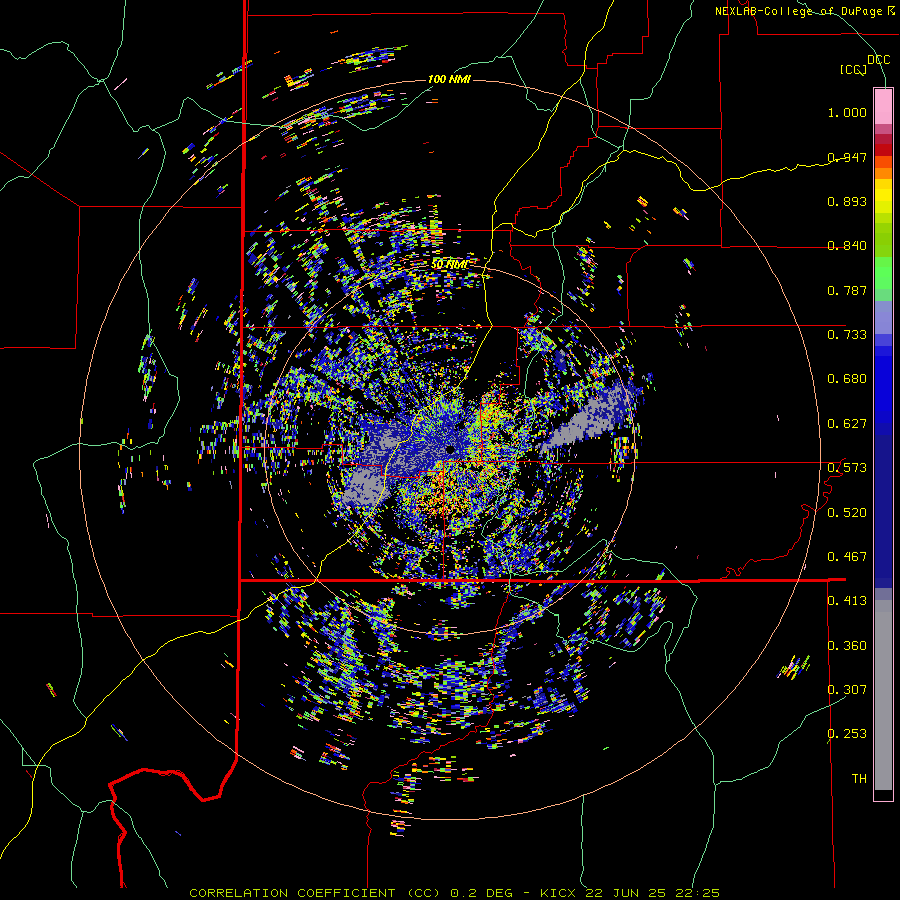Select the 0.893 scale value
900x900 pixels.
[x=847, y=201]
